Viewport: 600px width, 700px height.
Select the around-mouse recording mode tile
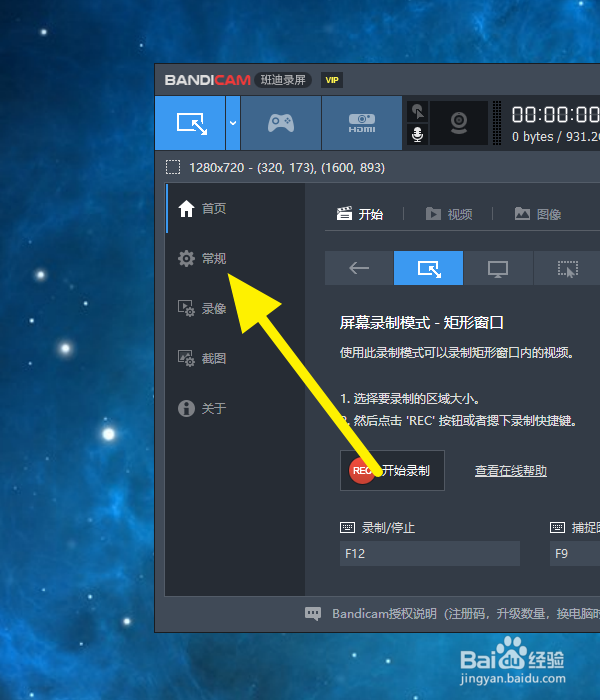tap(567, 268)
